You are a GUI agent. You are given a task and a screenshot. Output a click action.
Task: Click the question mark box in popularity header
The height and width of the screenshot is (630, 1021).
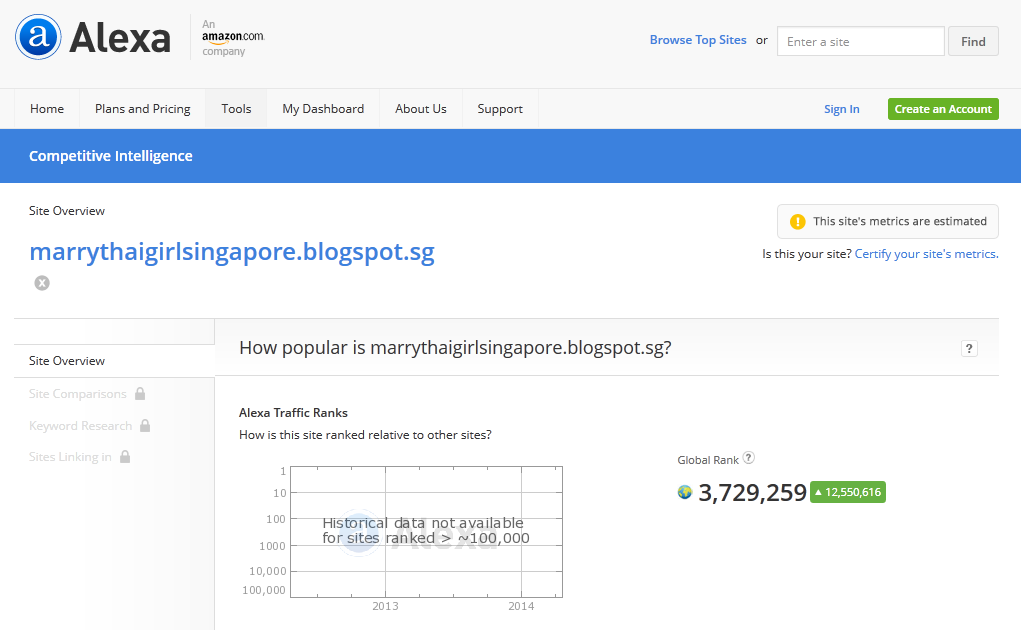pos(969,349)
